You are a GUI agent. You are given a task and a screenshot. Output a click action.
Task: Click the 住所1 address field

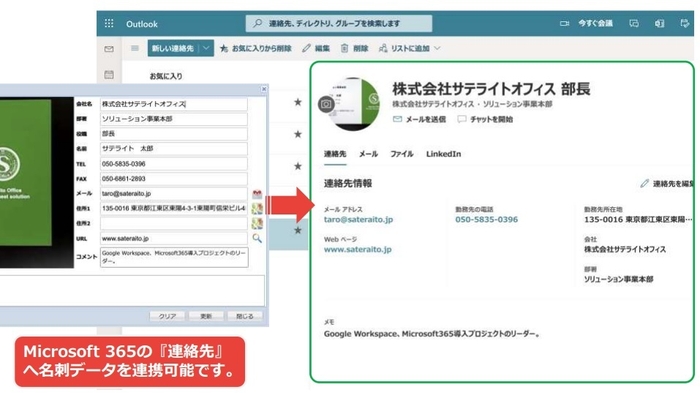coord(174,208)
